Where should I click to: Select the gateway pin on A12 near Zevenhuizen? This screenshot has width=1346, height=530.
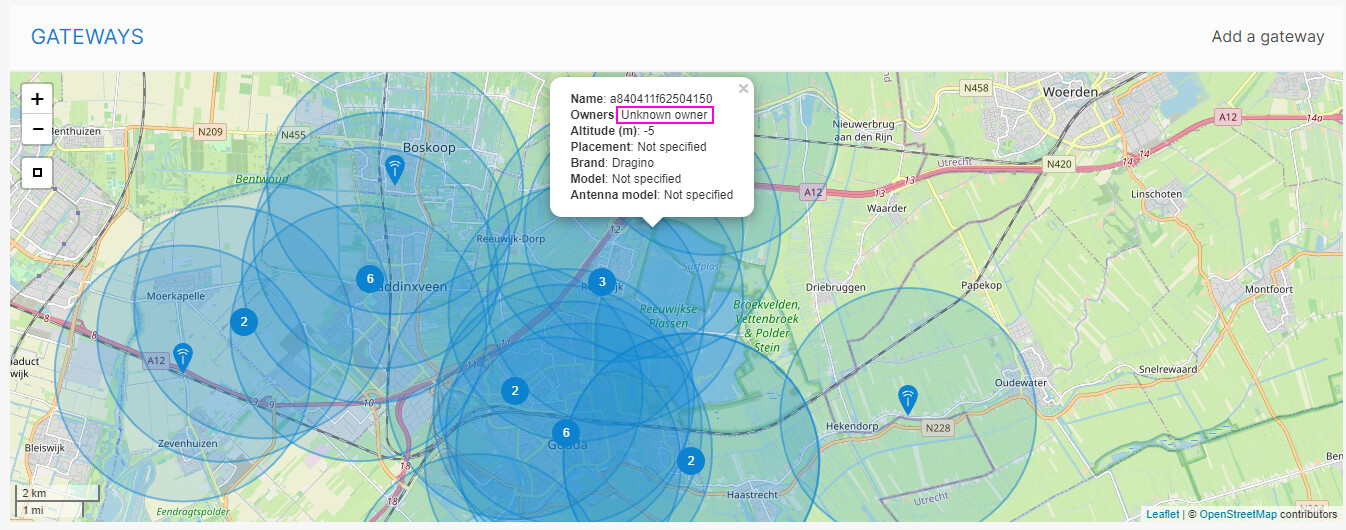pyautogui.click(x=182, y=357)
